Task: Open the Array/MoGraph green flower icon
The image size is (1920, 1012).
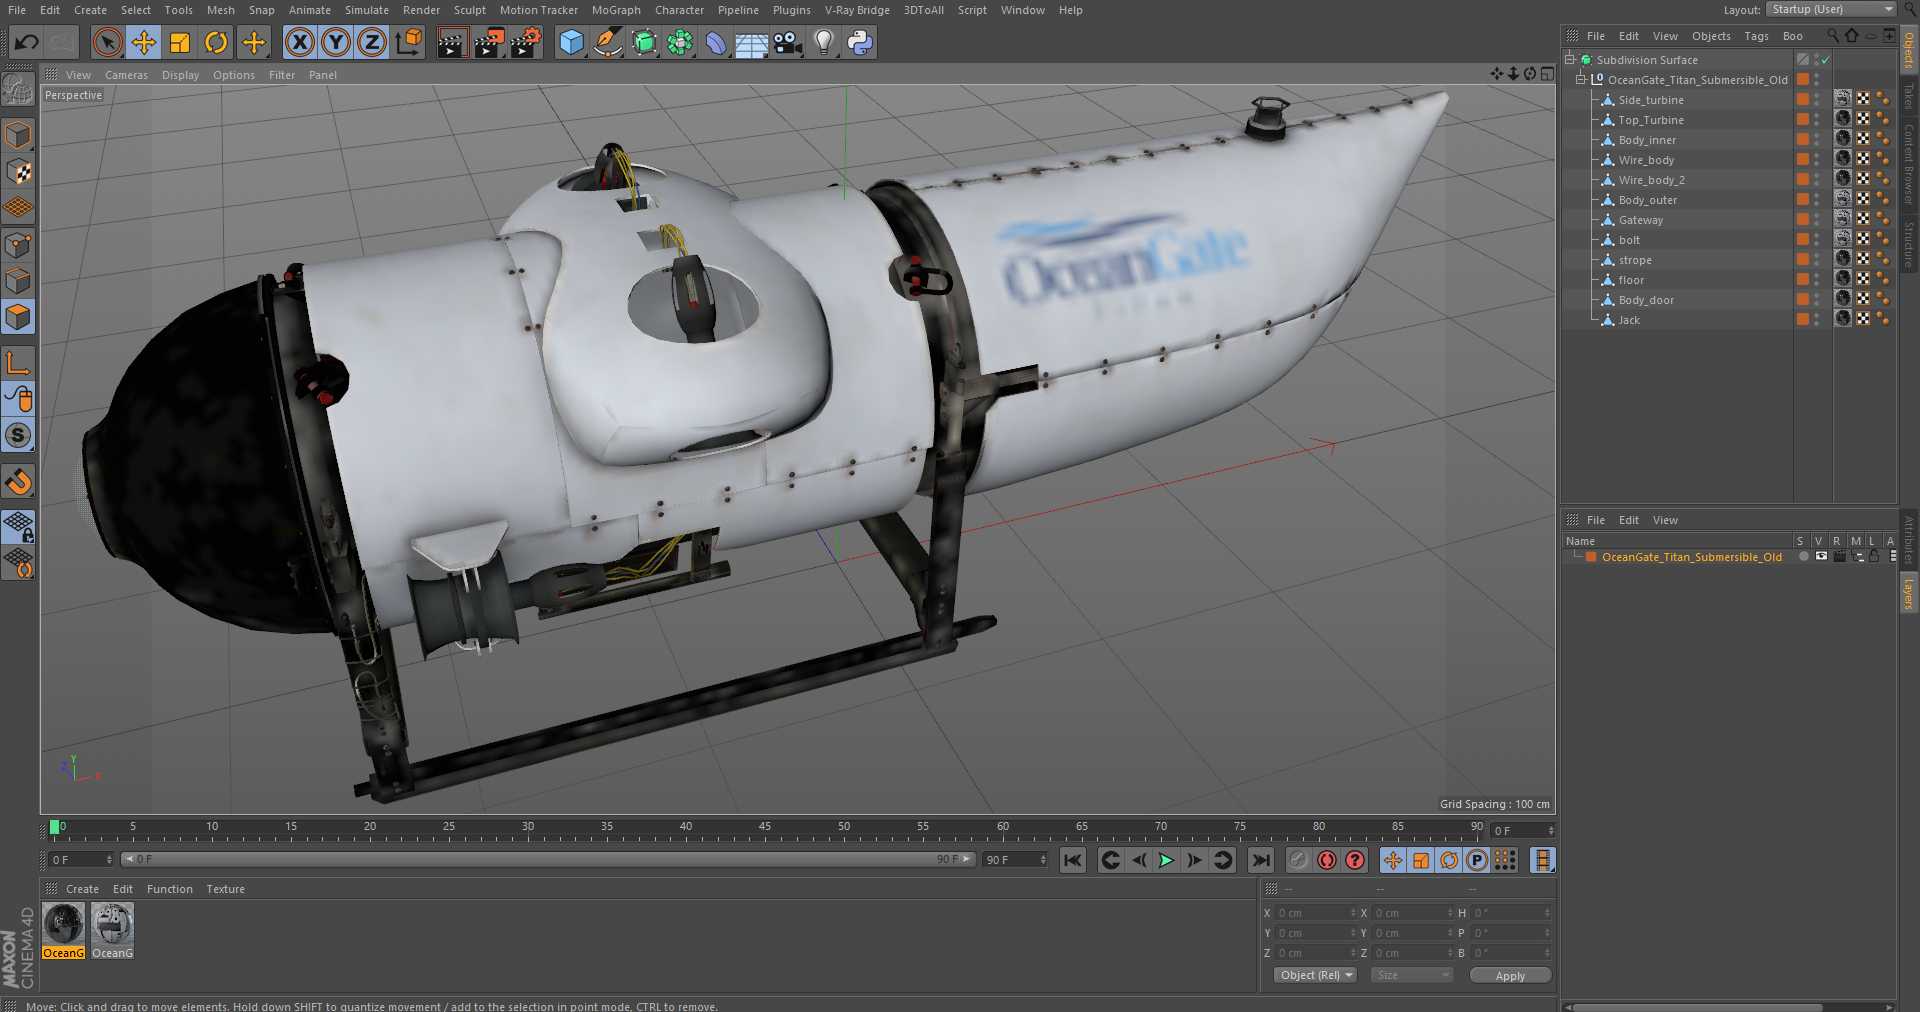Action: [x=680, y=42]
